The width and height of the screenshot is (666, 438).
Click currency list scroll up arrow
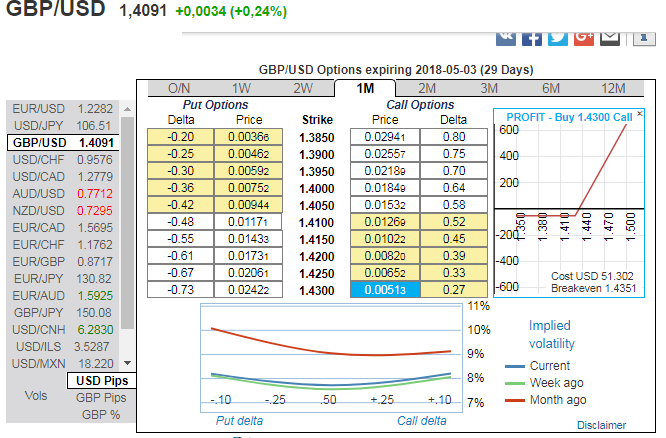coord(127,109)
